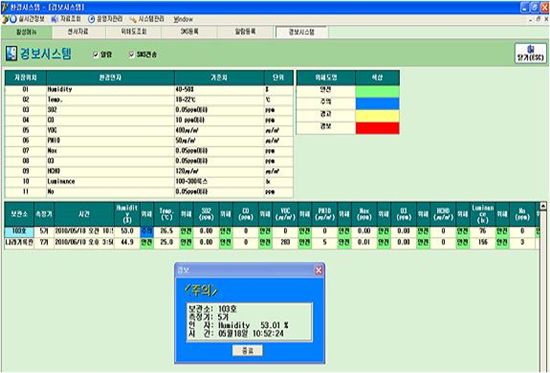Click the 경보시스템 header icon
Image resolution: width=550 pixels, height=373 pixels.
(x=11, y=54)
